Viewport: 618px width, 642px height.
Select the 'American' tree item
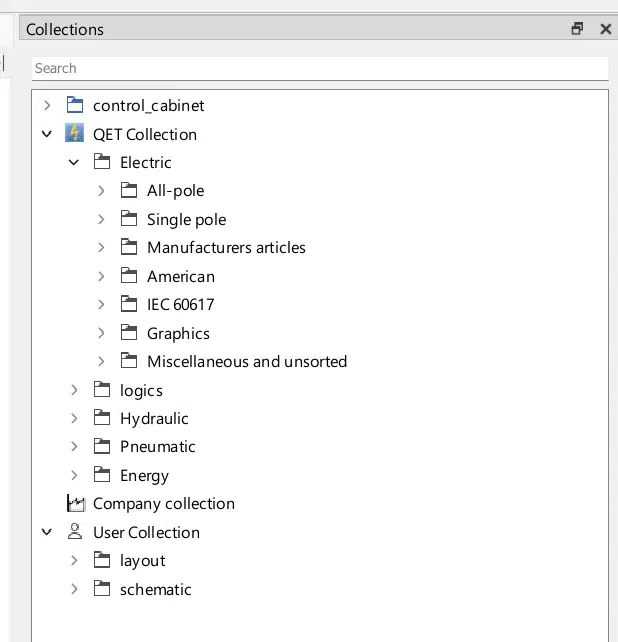tap(181, 276)
